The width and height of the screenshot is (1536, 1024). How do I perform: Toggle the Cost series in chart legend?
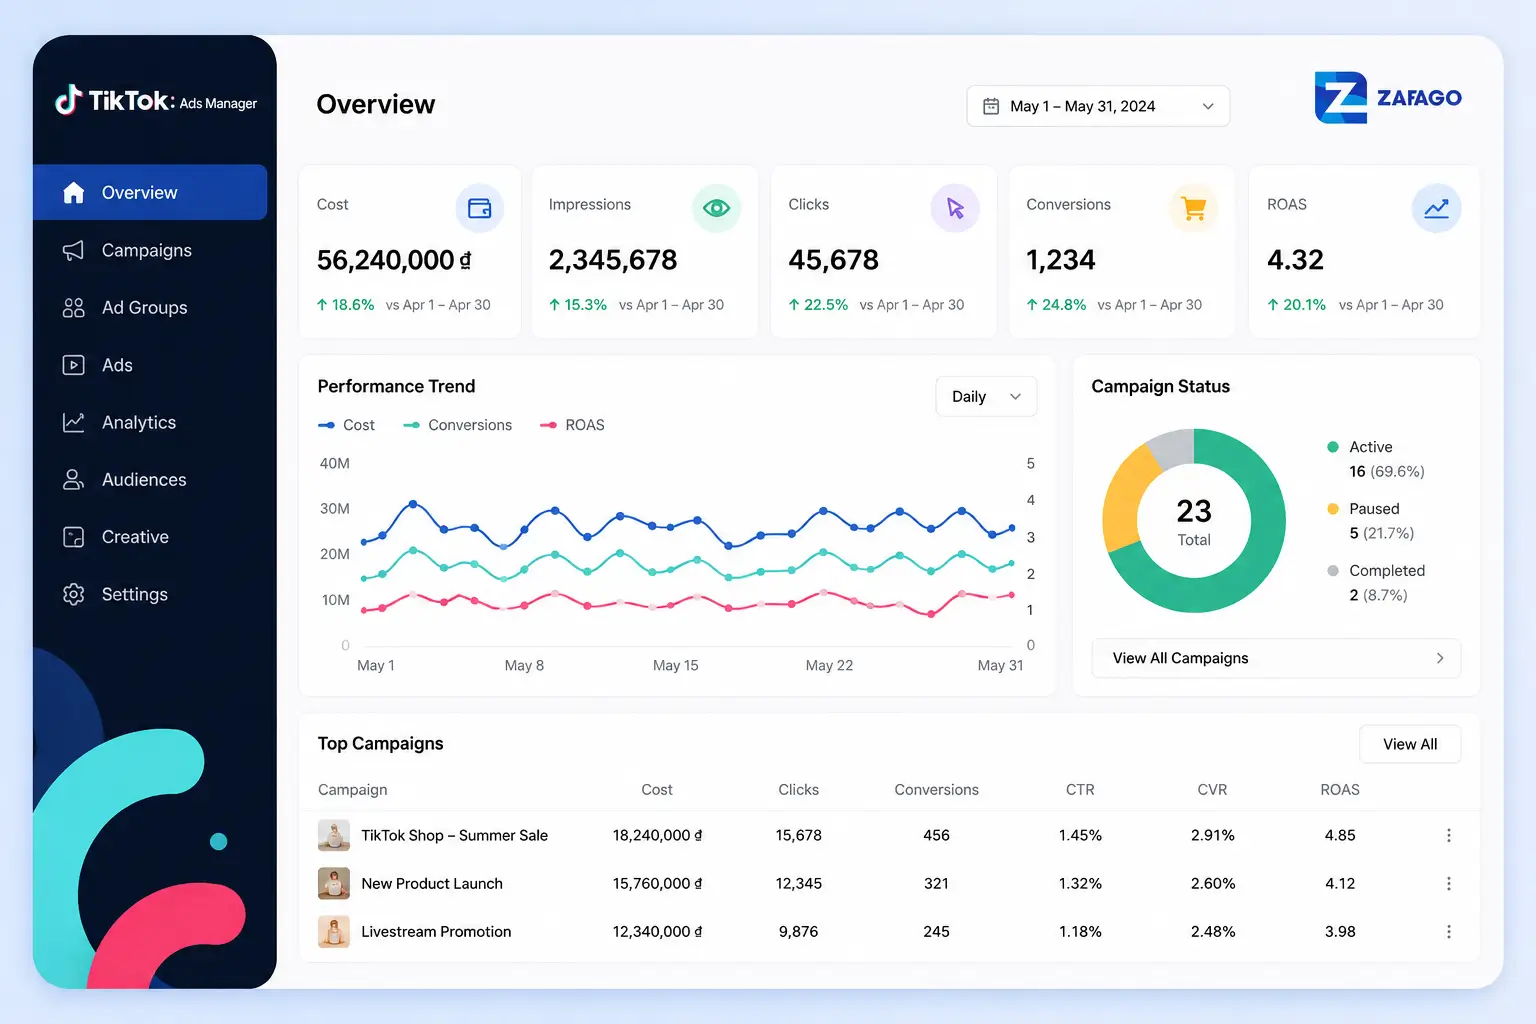[346, 425]
